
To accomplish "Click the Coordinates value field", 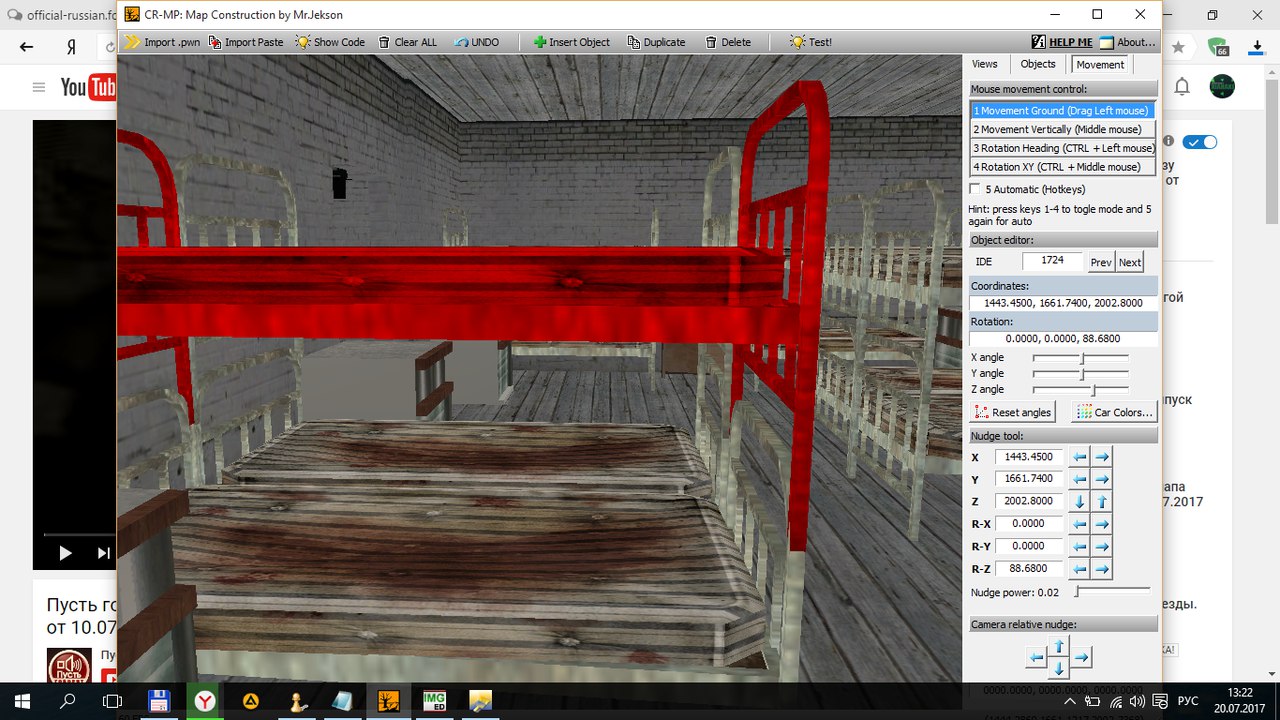I will [1063, 303].
